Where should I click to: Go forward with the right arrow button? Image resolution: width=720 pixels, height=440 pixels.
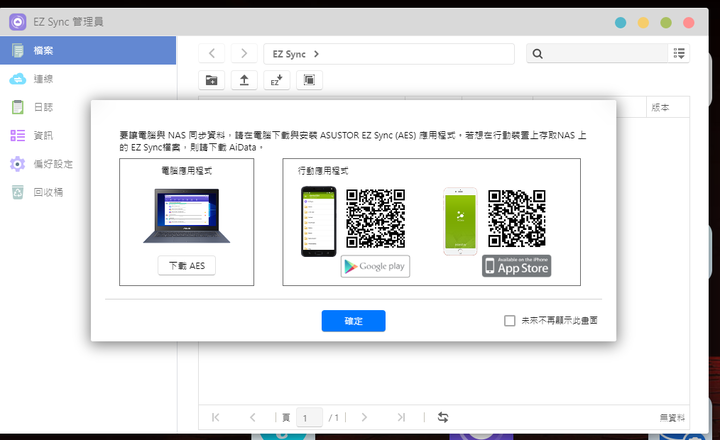244,53
